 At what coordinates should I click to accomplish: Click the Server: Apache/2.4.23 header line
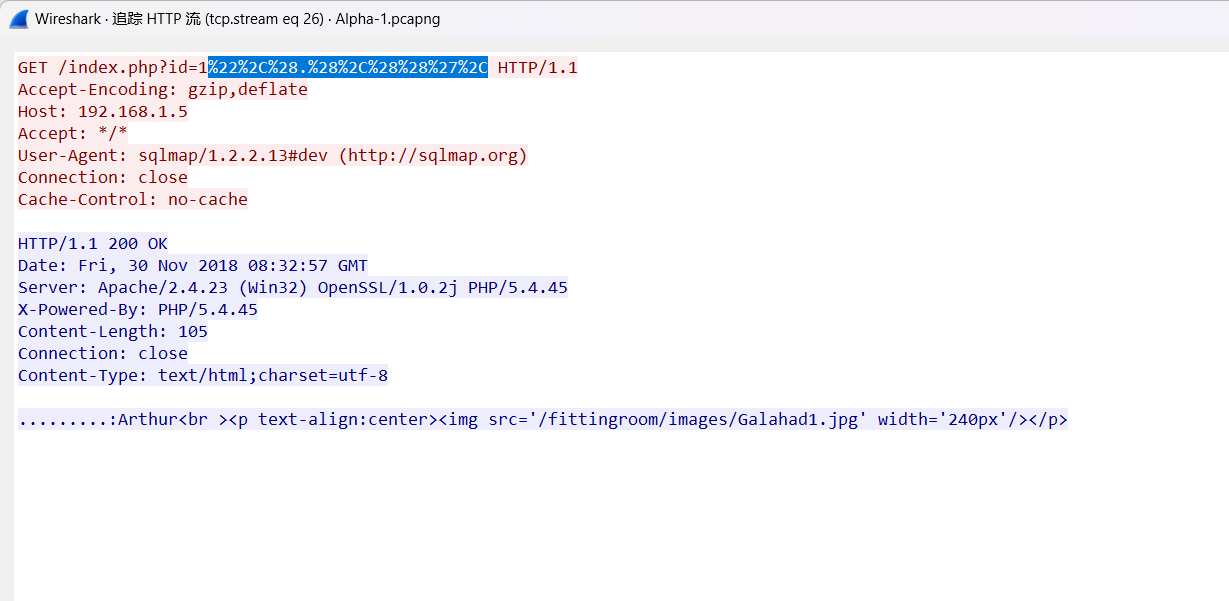293,288
